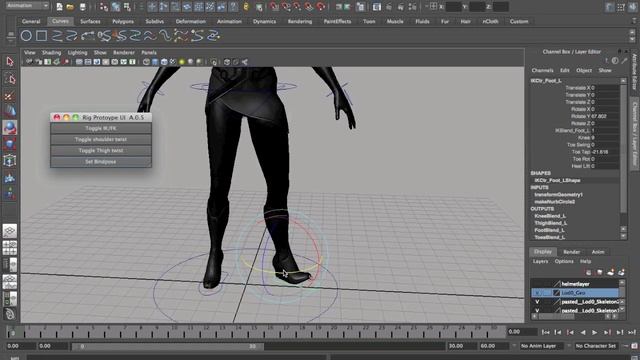Toggle auto keyframe button at bottom right
The image size is (640, 360).
click(x=635, y=346)
